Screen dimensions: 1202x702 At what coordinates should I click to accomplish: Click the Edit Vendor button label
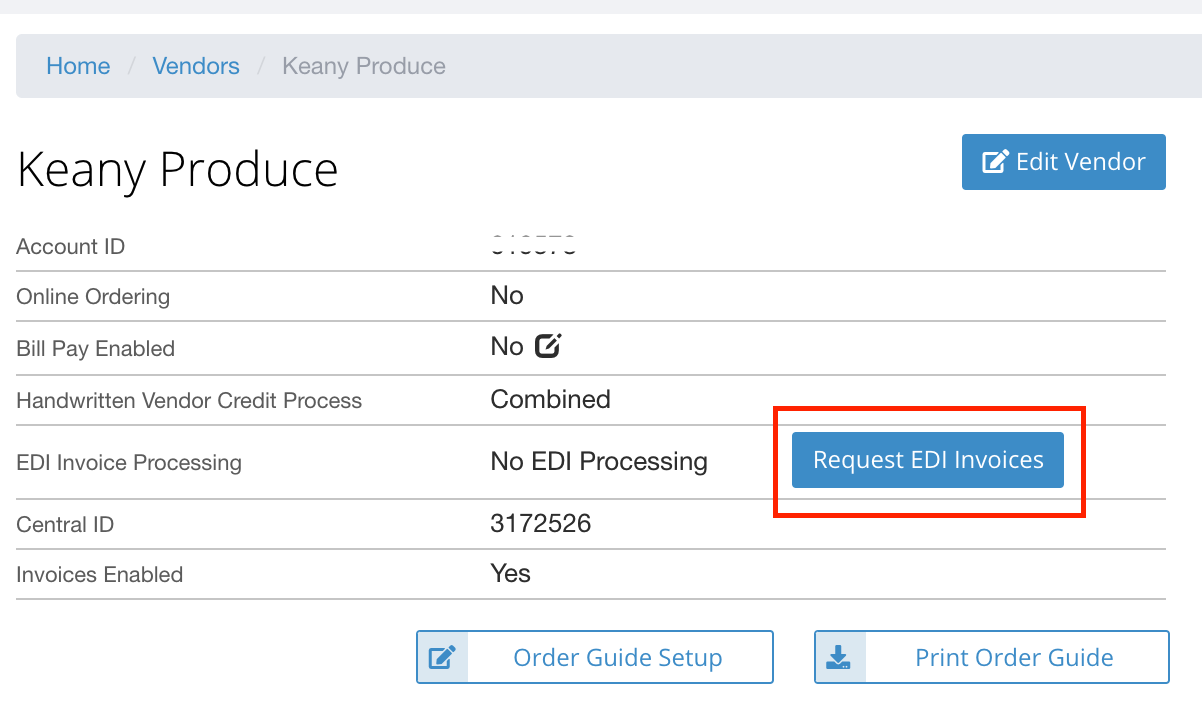point(1081,162)
